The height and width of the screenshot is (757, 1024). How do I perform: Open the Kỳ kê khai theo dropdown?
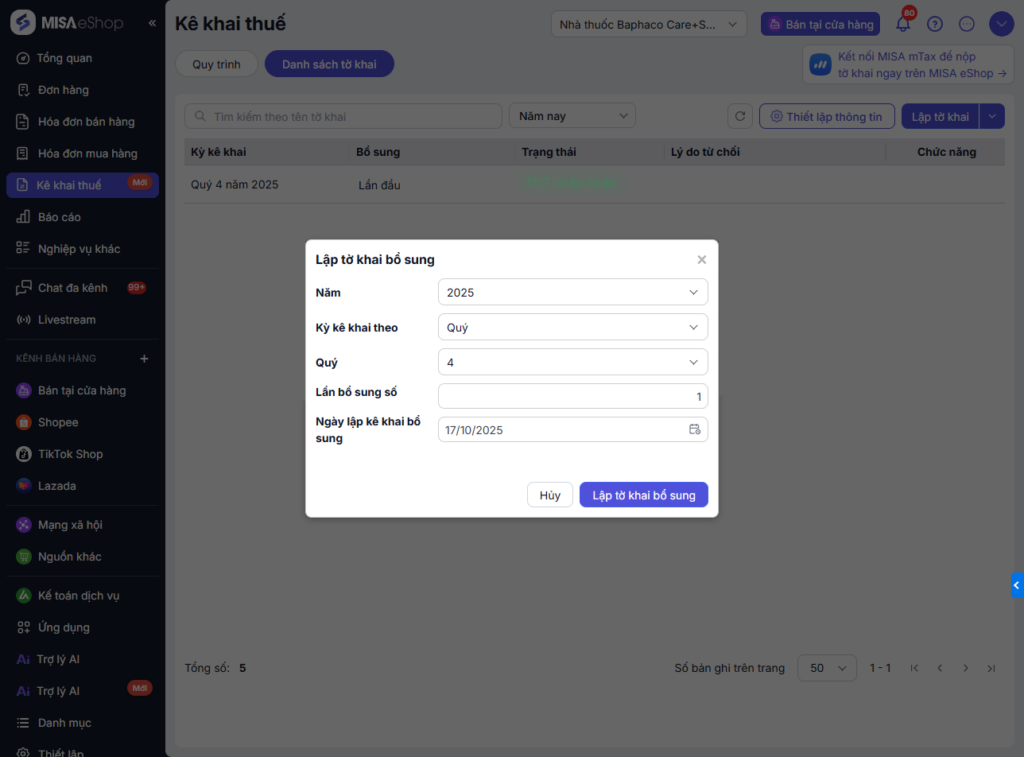coord(573,327)
